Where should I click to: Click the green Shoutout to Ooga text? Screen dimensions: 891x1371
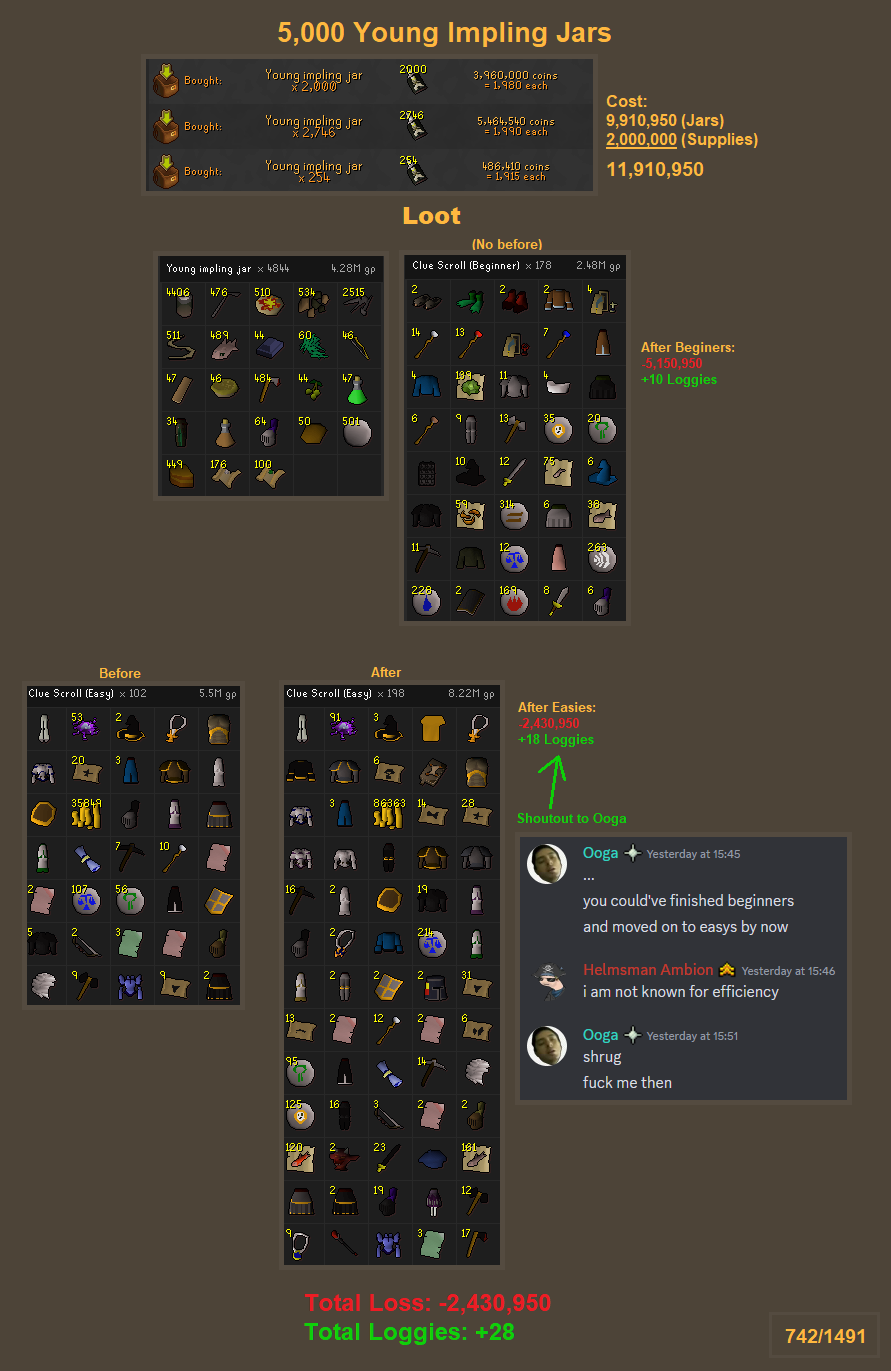tap(572, 818)
